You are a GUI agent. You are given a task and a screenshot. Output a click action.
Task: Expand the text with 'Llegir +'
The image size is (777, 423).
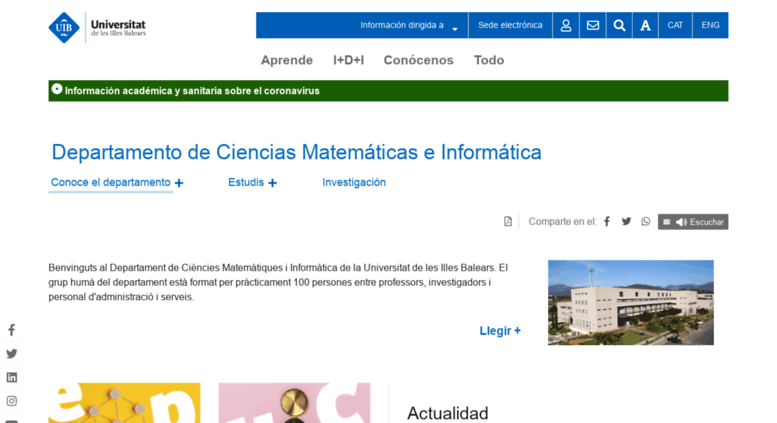[500, 331]
